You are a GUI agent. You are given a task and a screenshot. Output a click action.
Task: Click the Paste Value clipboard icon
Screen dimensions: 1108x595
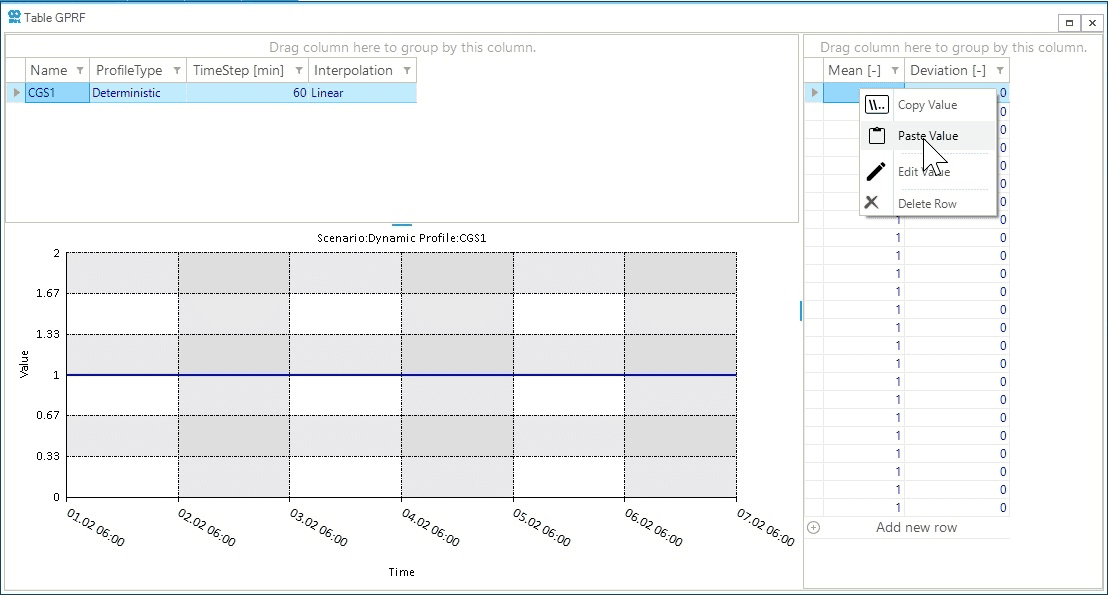[876, 135]
